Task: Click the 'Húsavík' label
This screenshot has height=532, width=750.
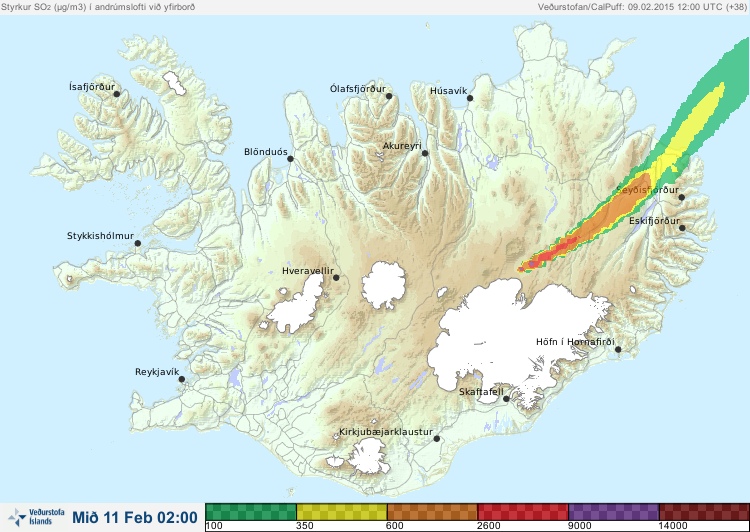Action: pos(449,91)
